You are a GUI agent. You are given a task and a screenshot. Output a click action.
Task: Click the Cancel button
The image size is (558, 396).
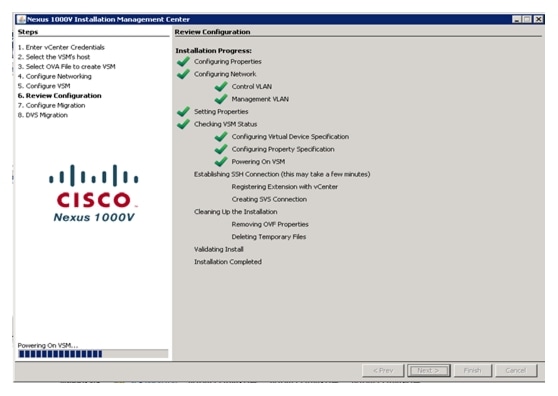point(516,370)
